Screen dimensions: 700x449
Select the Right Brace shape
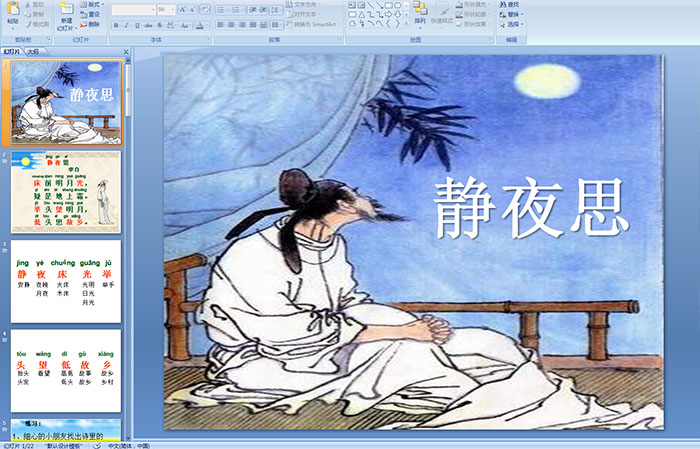click(x=397, y=24)
